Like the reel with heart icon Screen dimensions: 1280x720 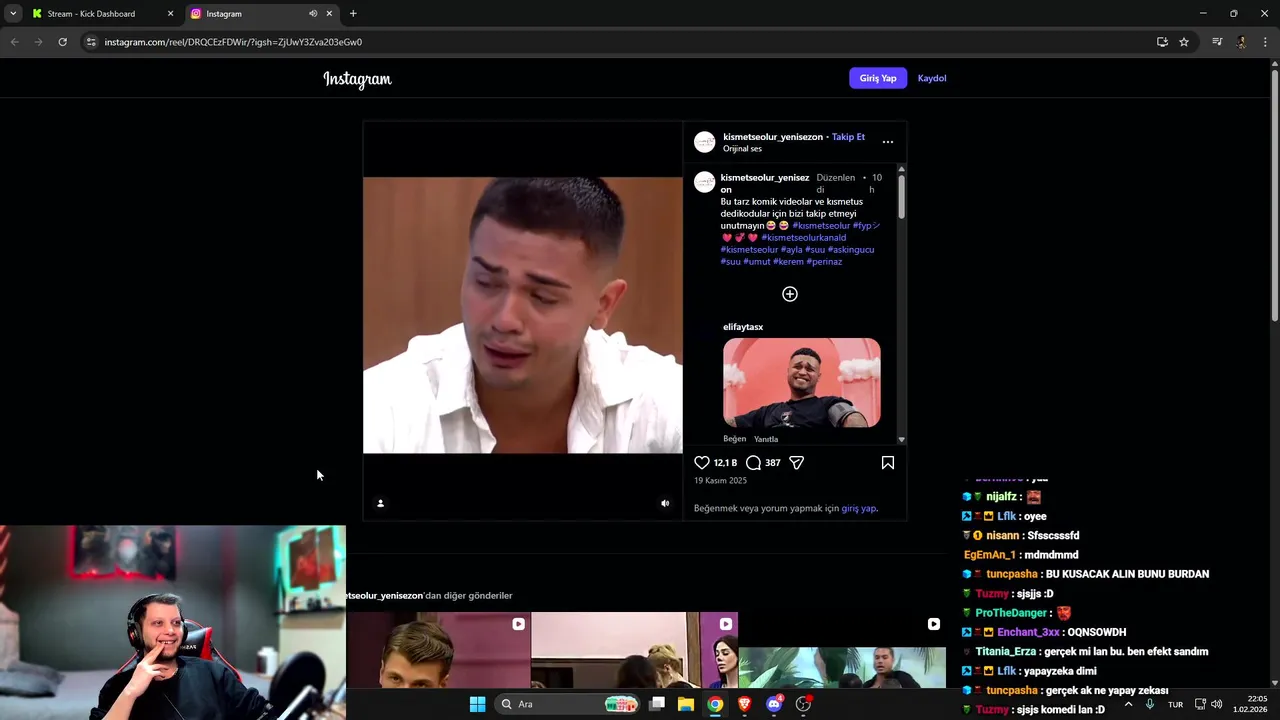click(702, 463)
